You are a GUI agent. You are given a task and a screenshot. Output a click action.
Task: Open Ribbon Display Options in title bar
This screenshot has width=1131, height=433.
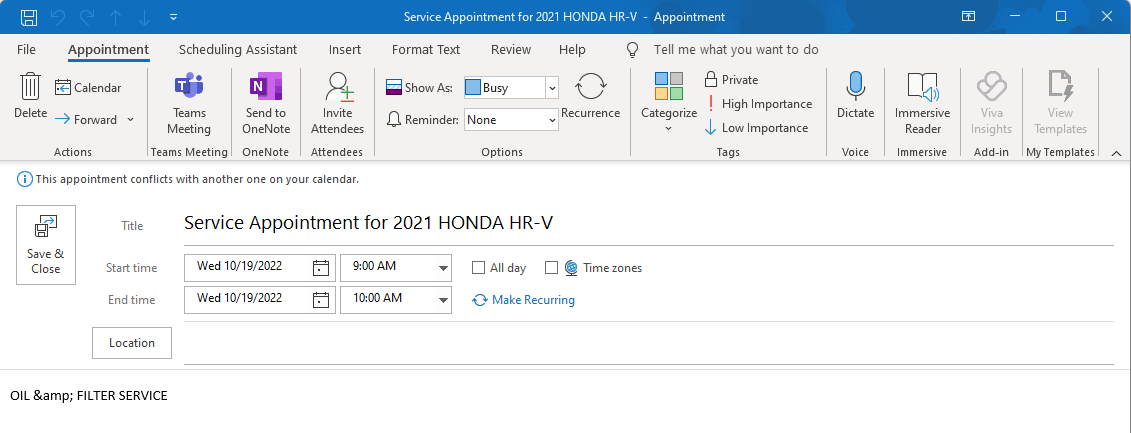click(969, 16)
